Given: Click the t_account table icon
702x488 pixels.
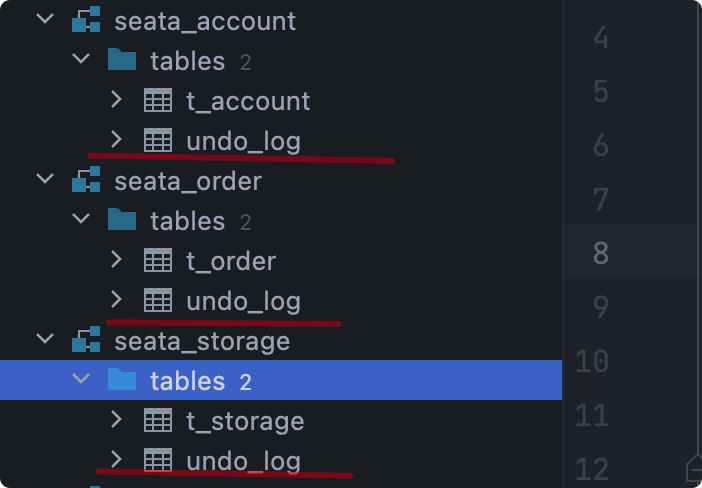Looking at the screenshot, I should click(158, 101).
